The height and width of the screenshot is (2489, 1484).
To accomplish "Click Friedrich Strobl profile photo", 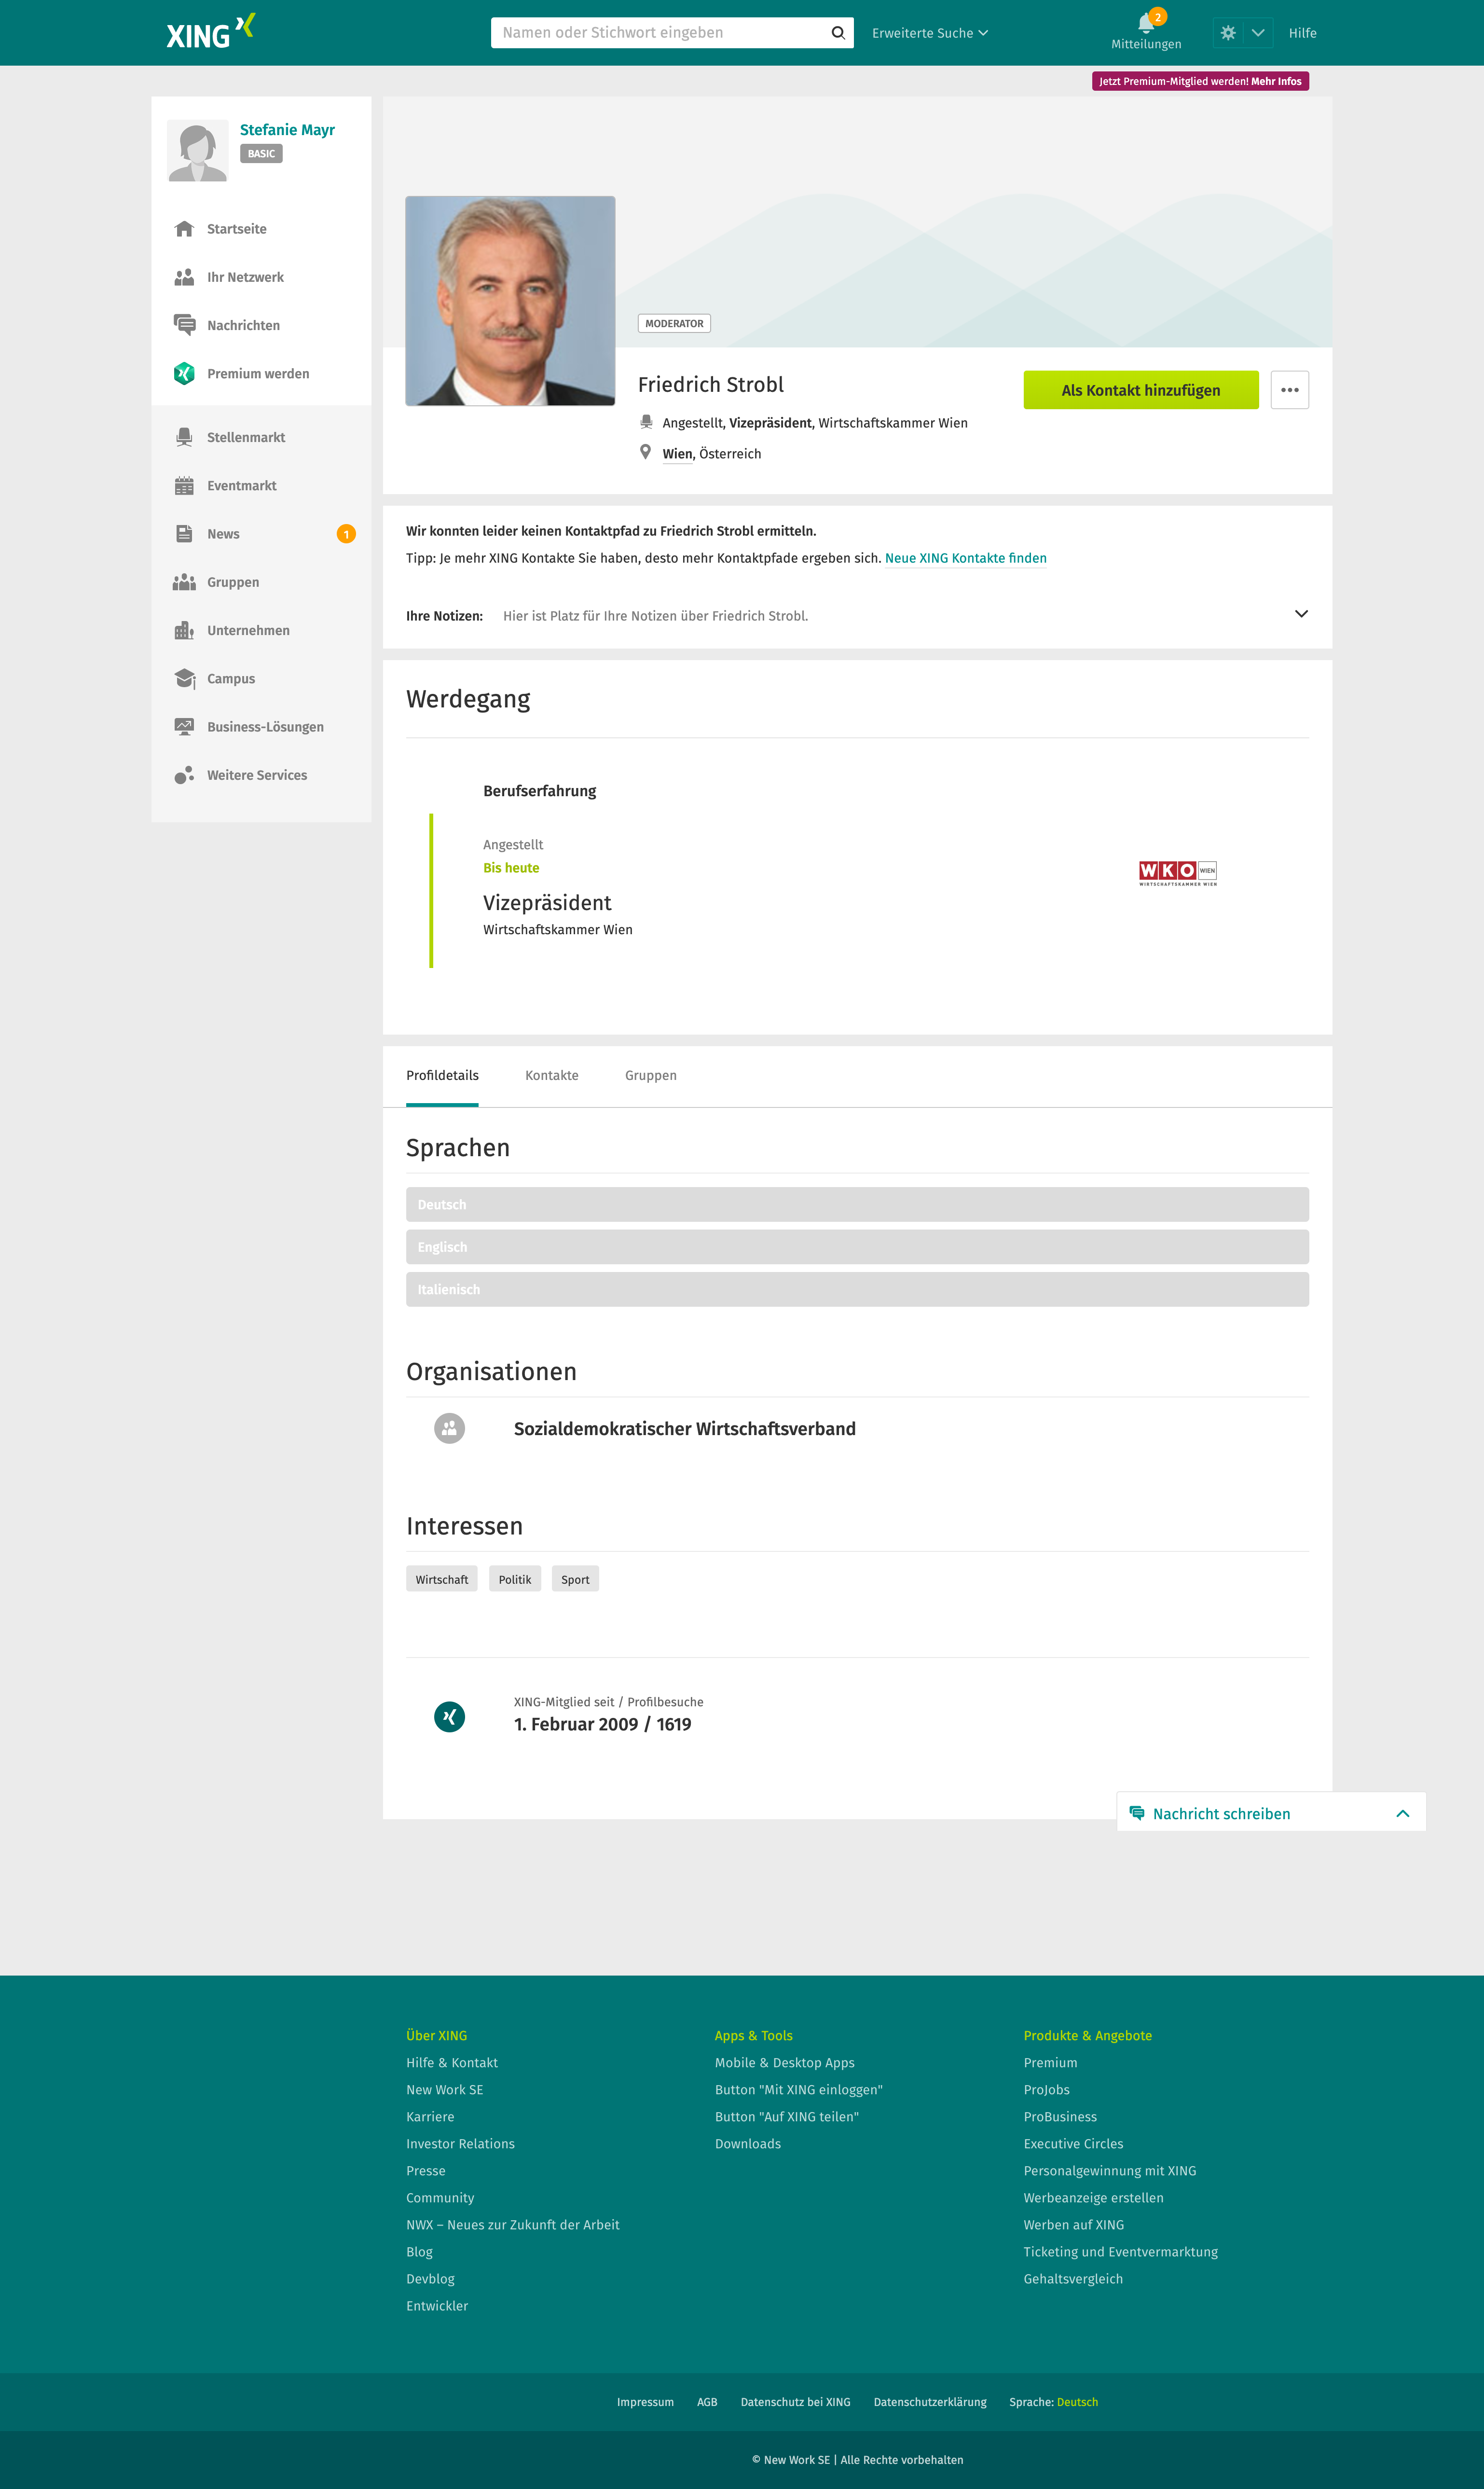I will (x=510, y=301).
